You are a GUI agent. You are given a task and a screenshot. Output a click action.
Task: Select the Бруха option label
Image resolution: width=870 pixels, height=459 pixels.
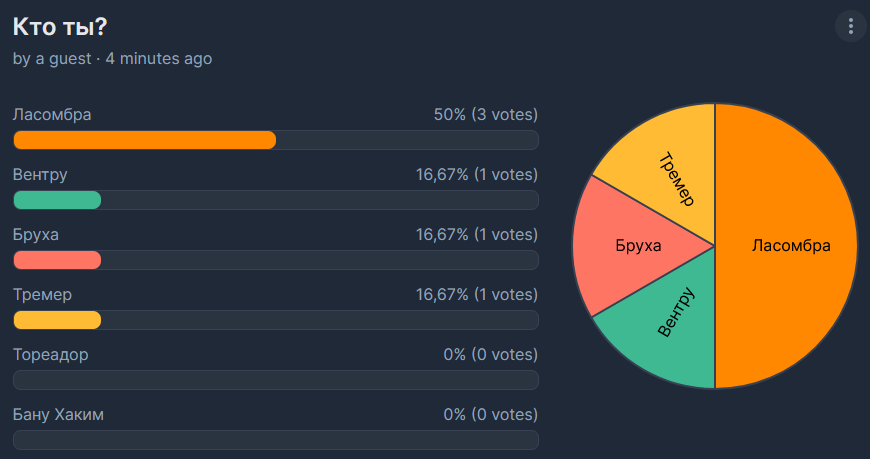point(36,234)
